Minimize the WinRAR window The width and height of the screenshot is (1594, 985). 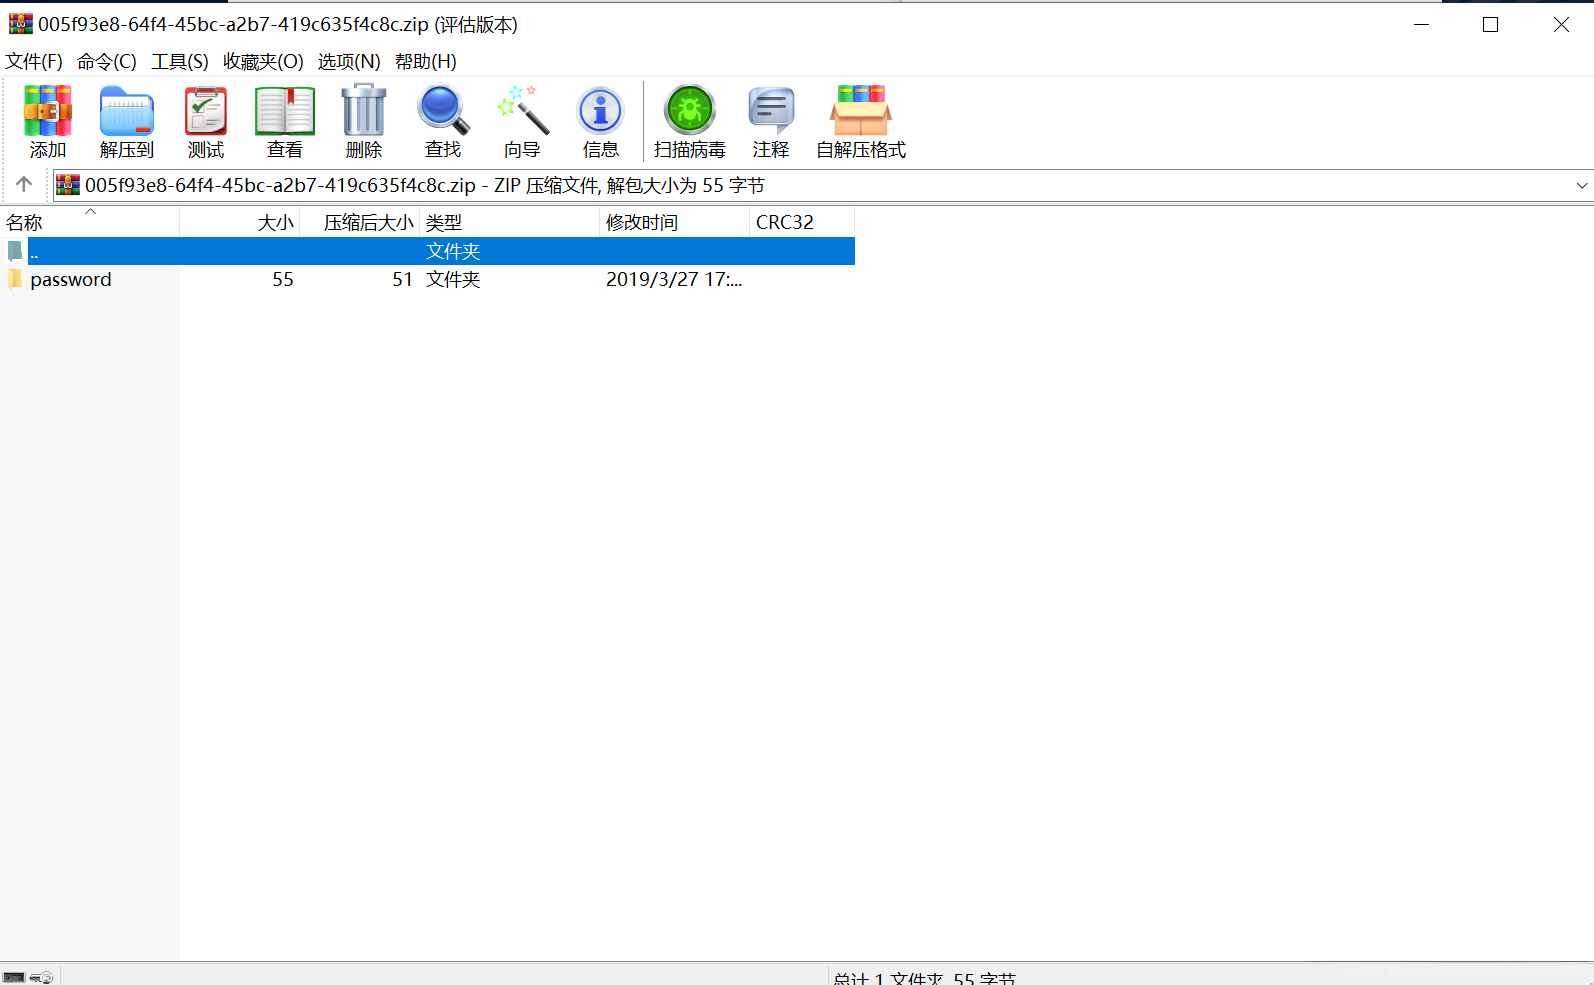click(1421, 25)
